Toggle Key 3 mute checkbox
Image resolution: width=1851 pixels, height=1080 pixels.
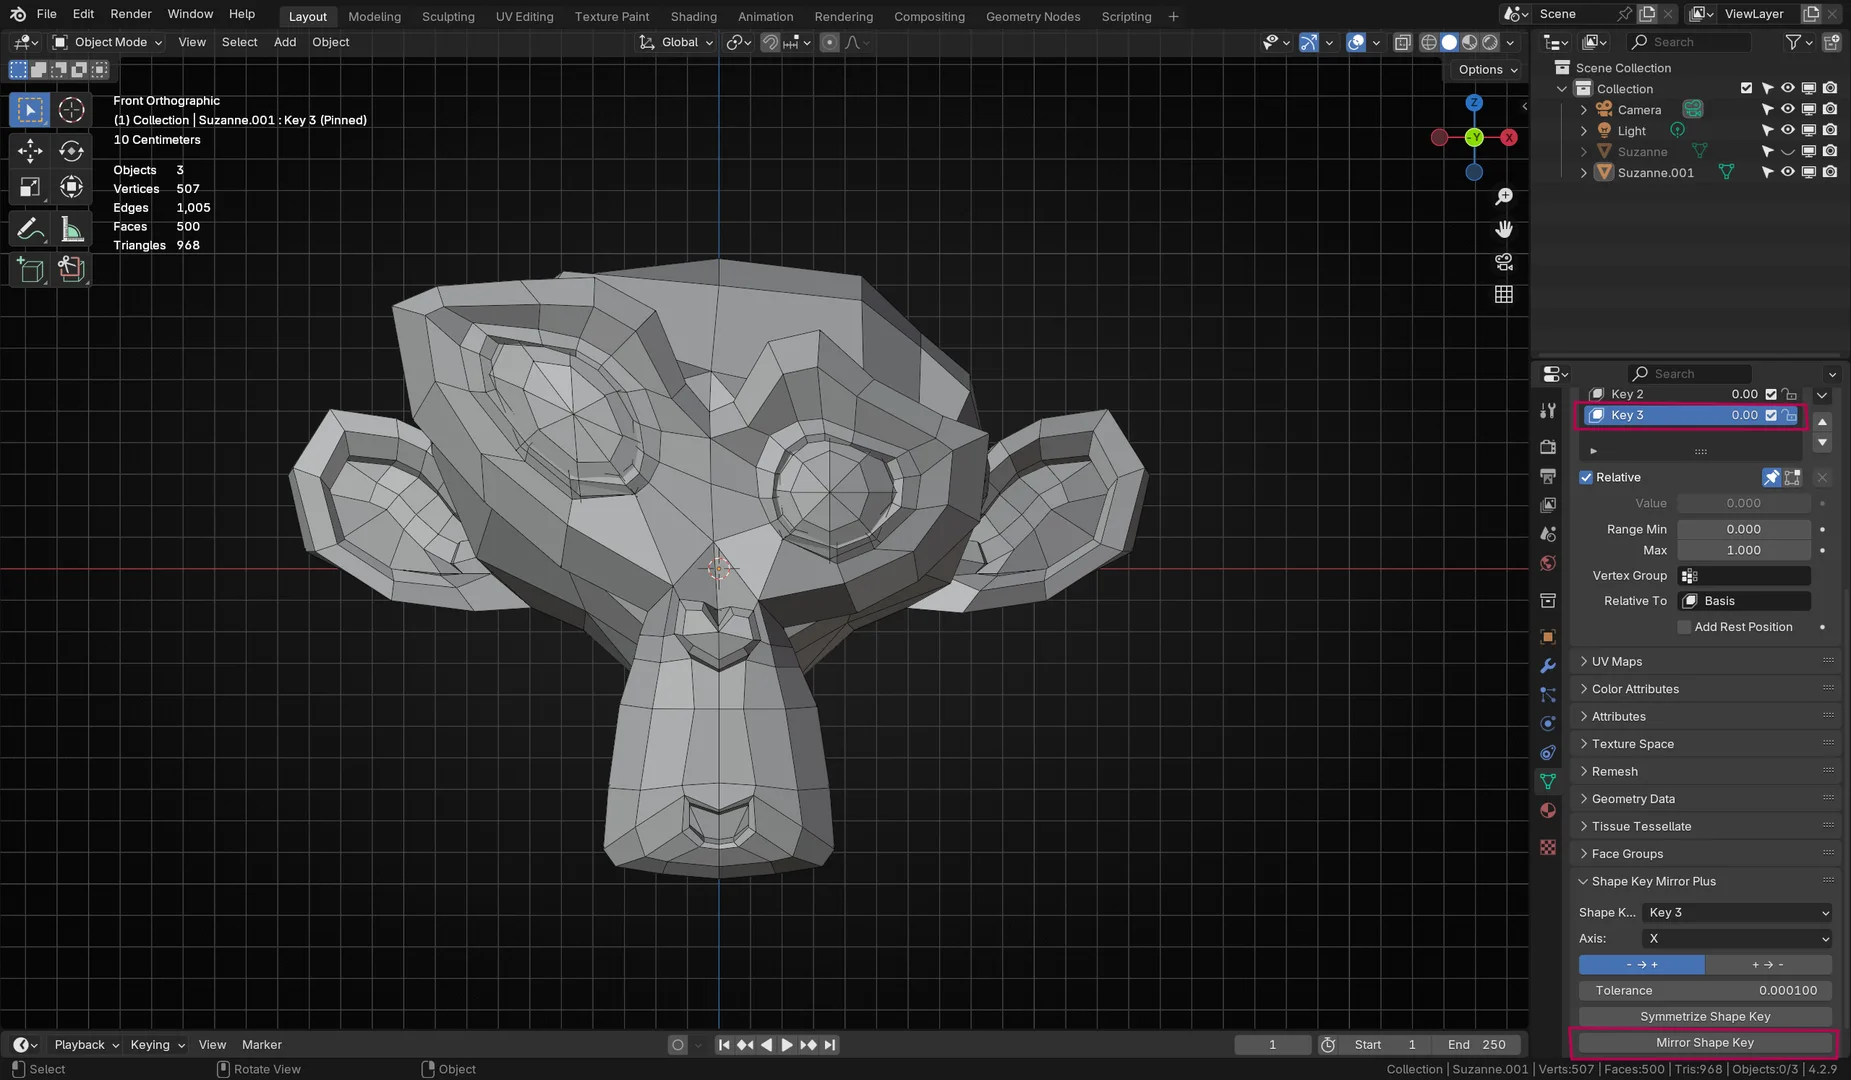[x=1771, y=415]
